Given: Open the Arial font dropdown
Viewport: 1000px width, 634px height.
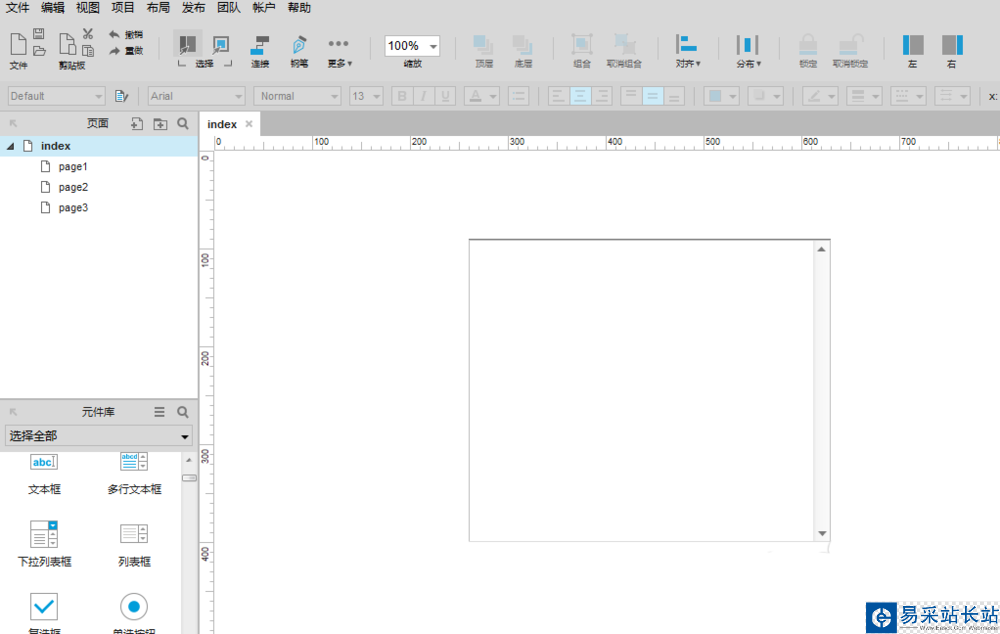Looking at the screenshot, I should pos(196,96).
